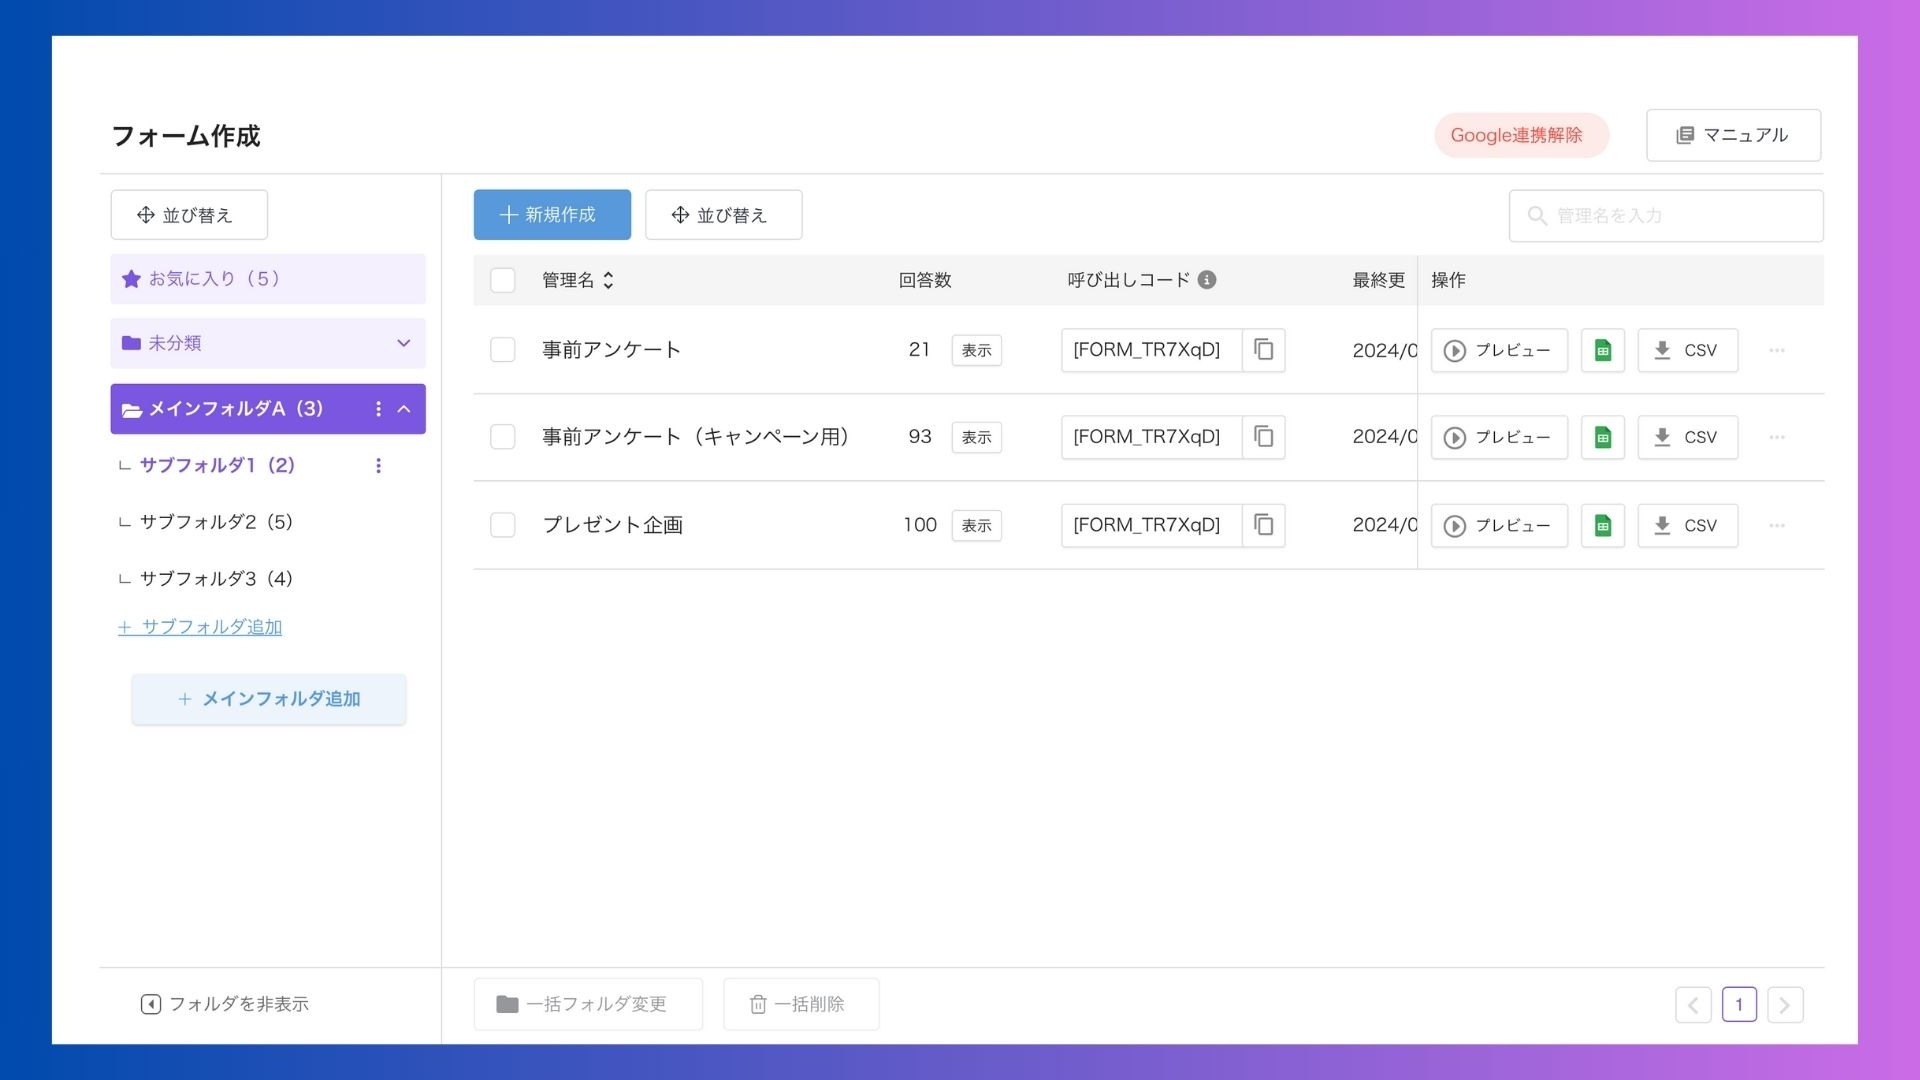This screenshot has height=1080, width=1920.
Task: Check the select-all checkbox in the table header
Action: (503, 280)
